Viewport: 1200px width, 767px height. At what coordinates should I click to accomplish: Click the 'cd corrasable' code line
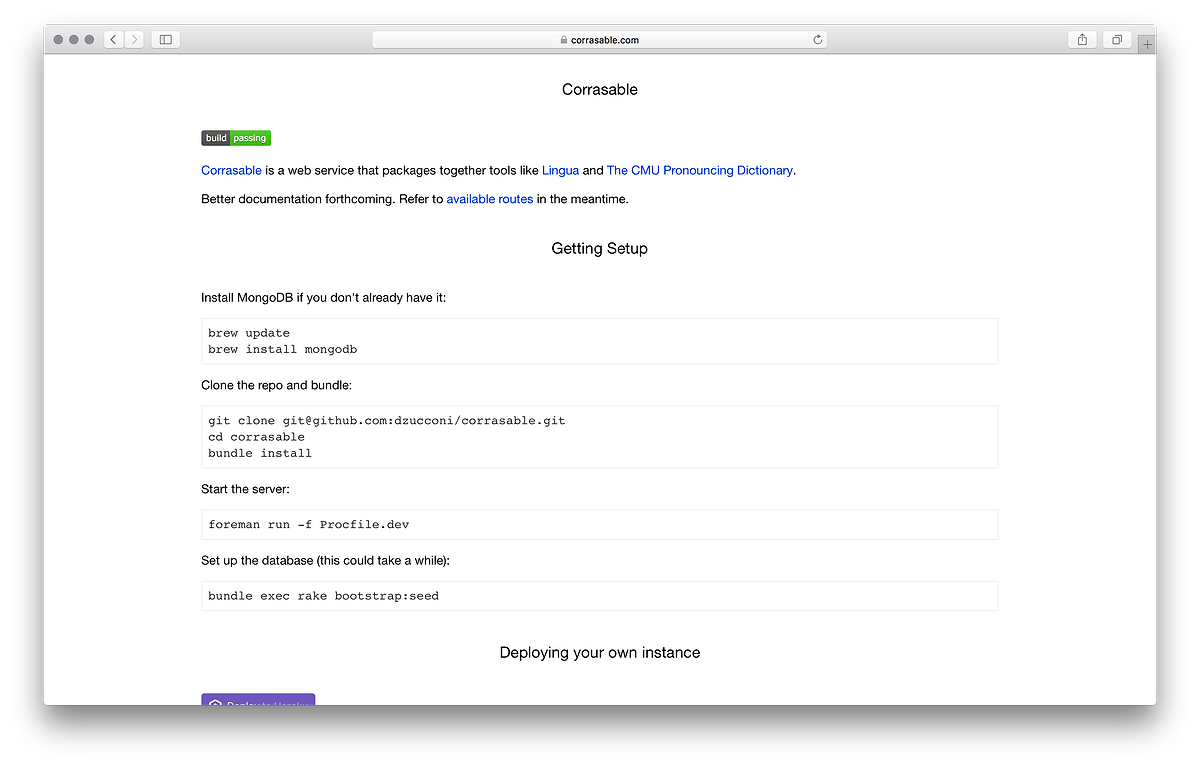257,437
